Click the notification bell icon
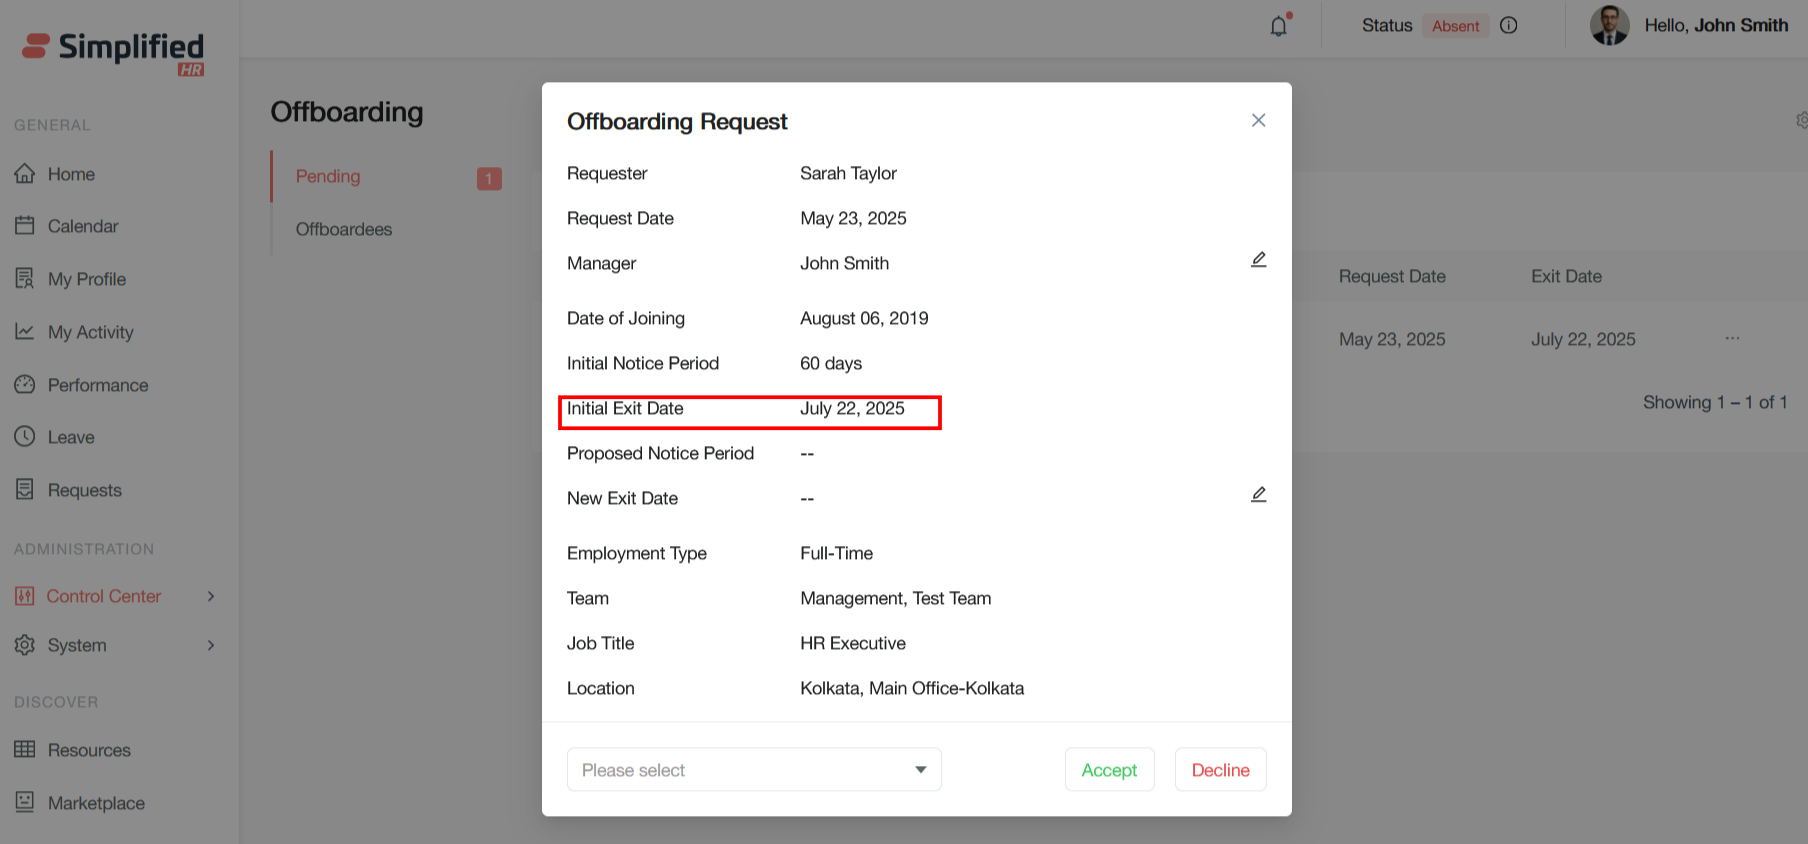The image size is (1808, 844). click(x=1278, y=26)
